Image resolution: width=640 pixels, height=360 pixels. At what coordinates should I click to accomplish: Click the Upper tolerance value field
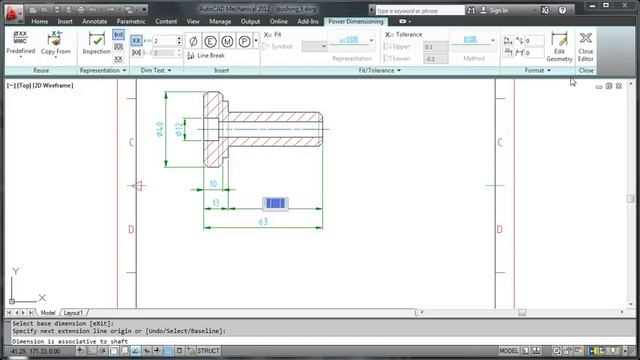436,47
